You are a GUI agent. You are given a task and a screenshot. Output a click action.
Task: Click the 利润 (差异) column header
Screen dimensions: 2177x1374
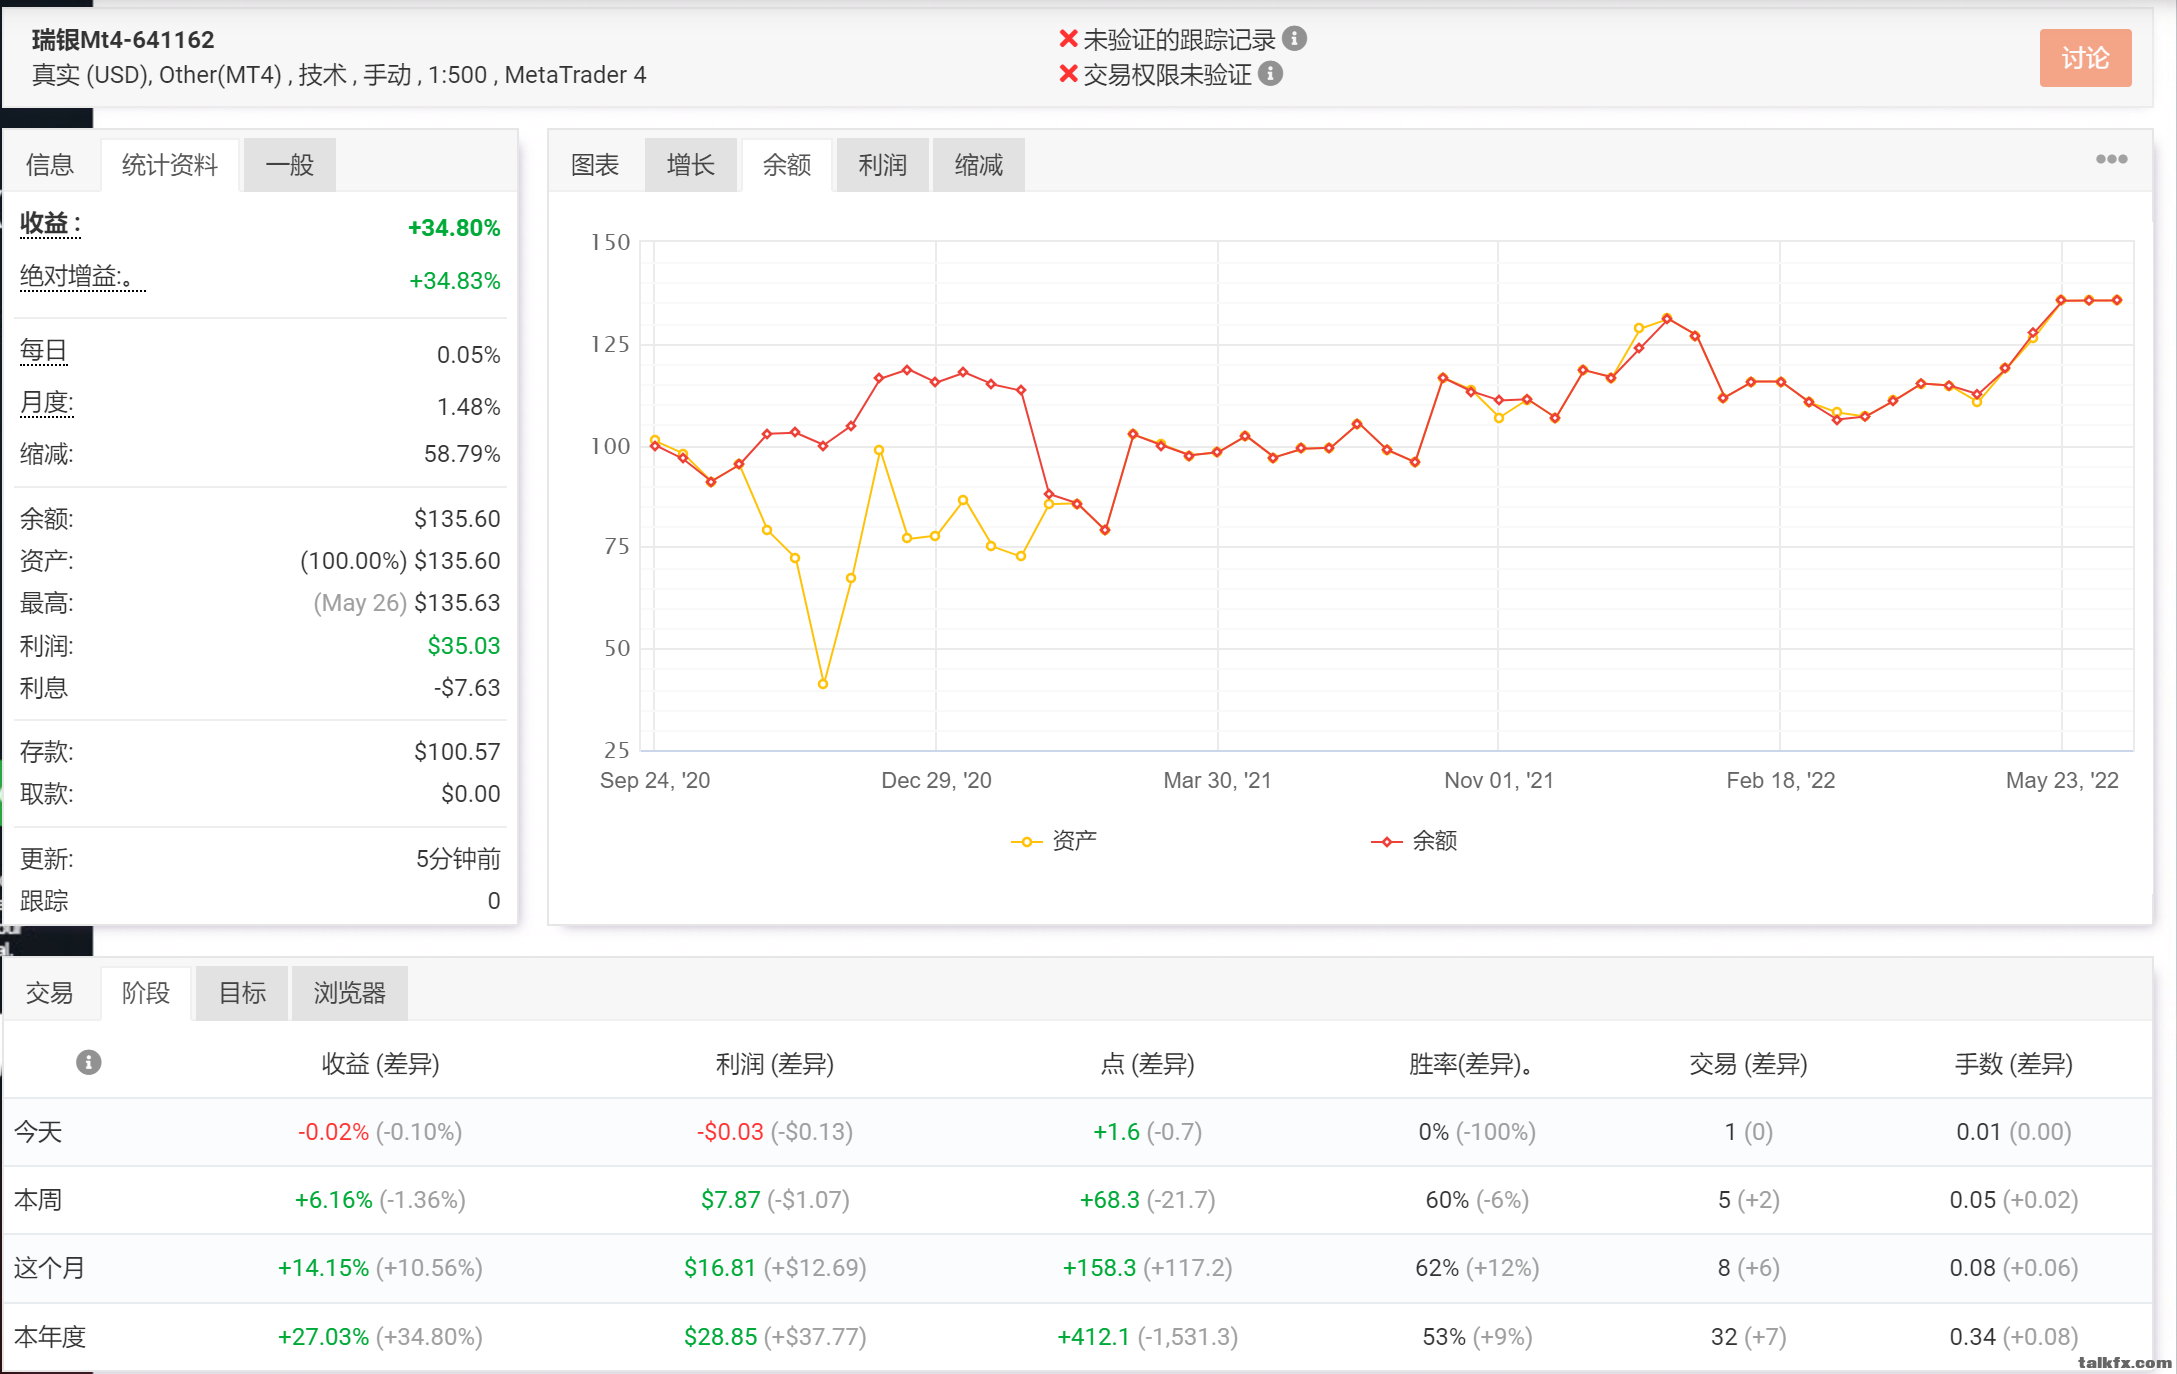pyautogui.click(x=775, y=1064)
